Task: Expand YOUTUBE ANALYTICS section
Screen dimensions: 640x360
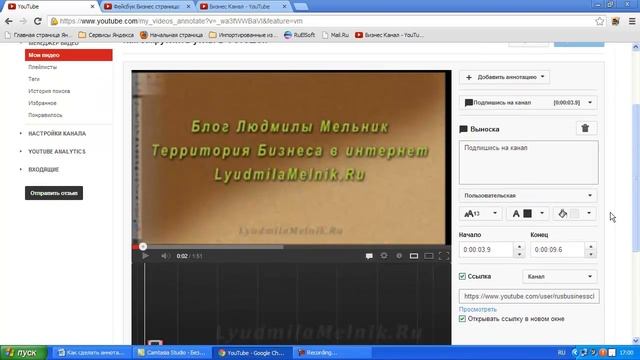Action: click(57, 151)
